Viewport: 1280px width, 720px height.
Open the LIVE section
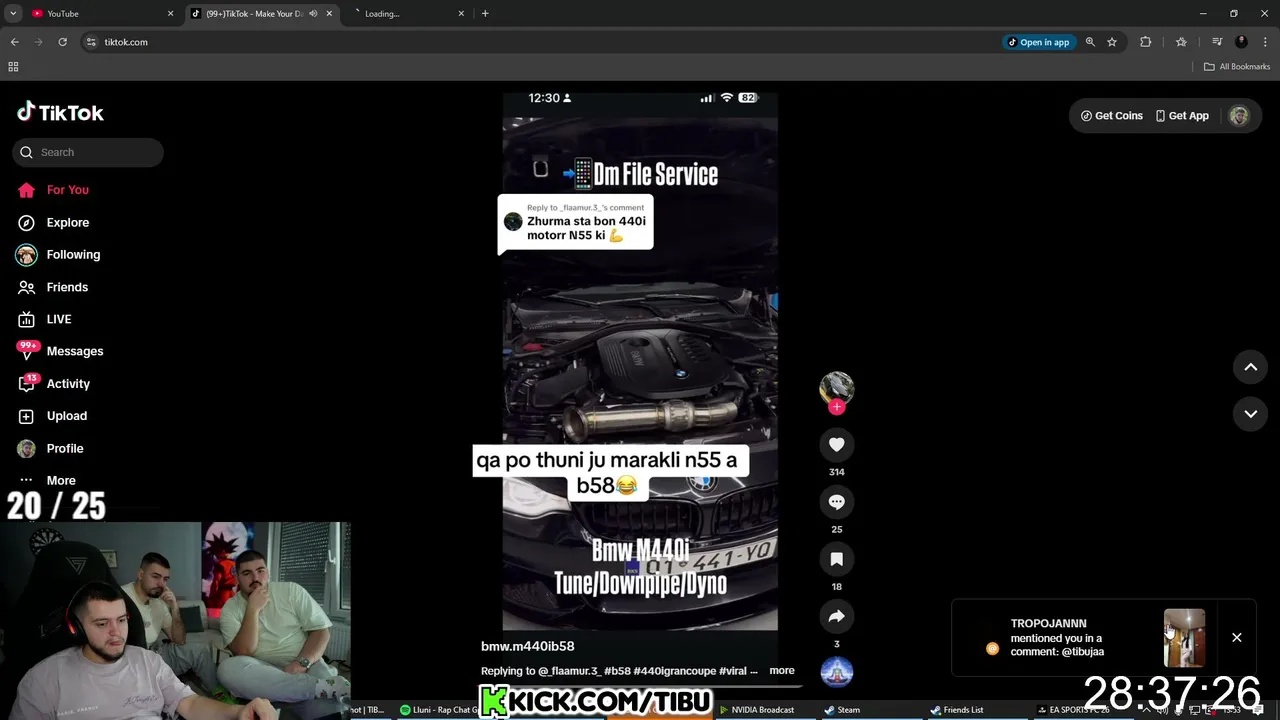45,319
